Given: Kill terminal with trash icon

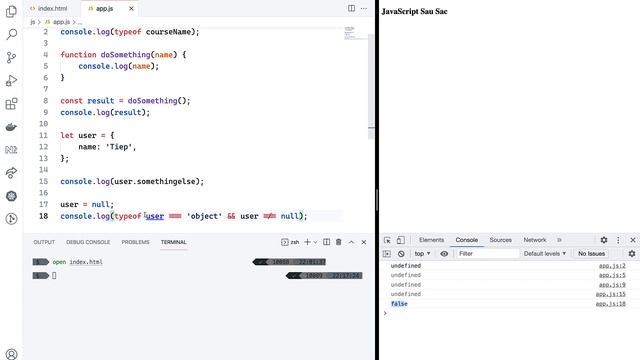Looking at the screenshot, I should click(x=339, y=242).
